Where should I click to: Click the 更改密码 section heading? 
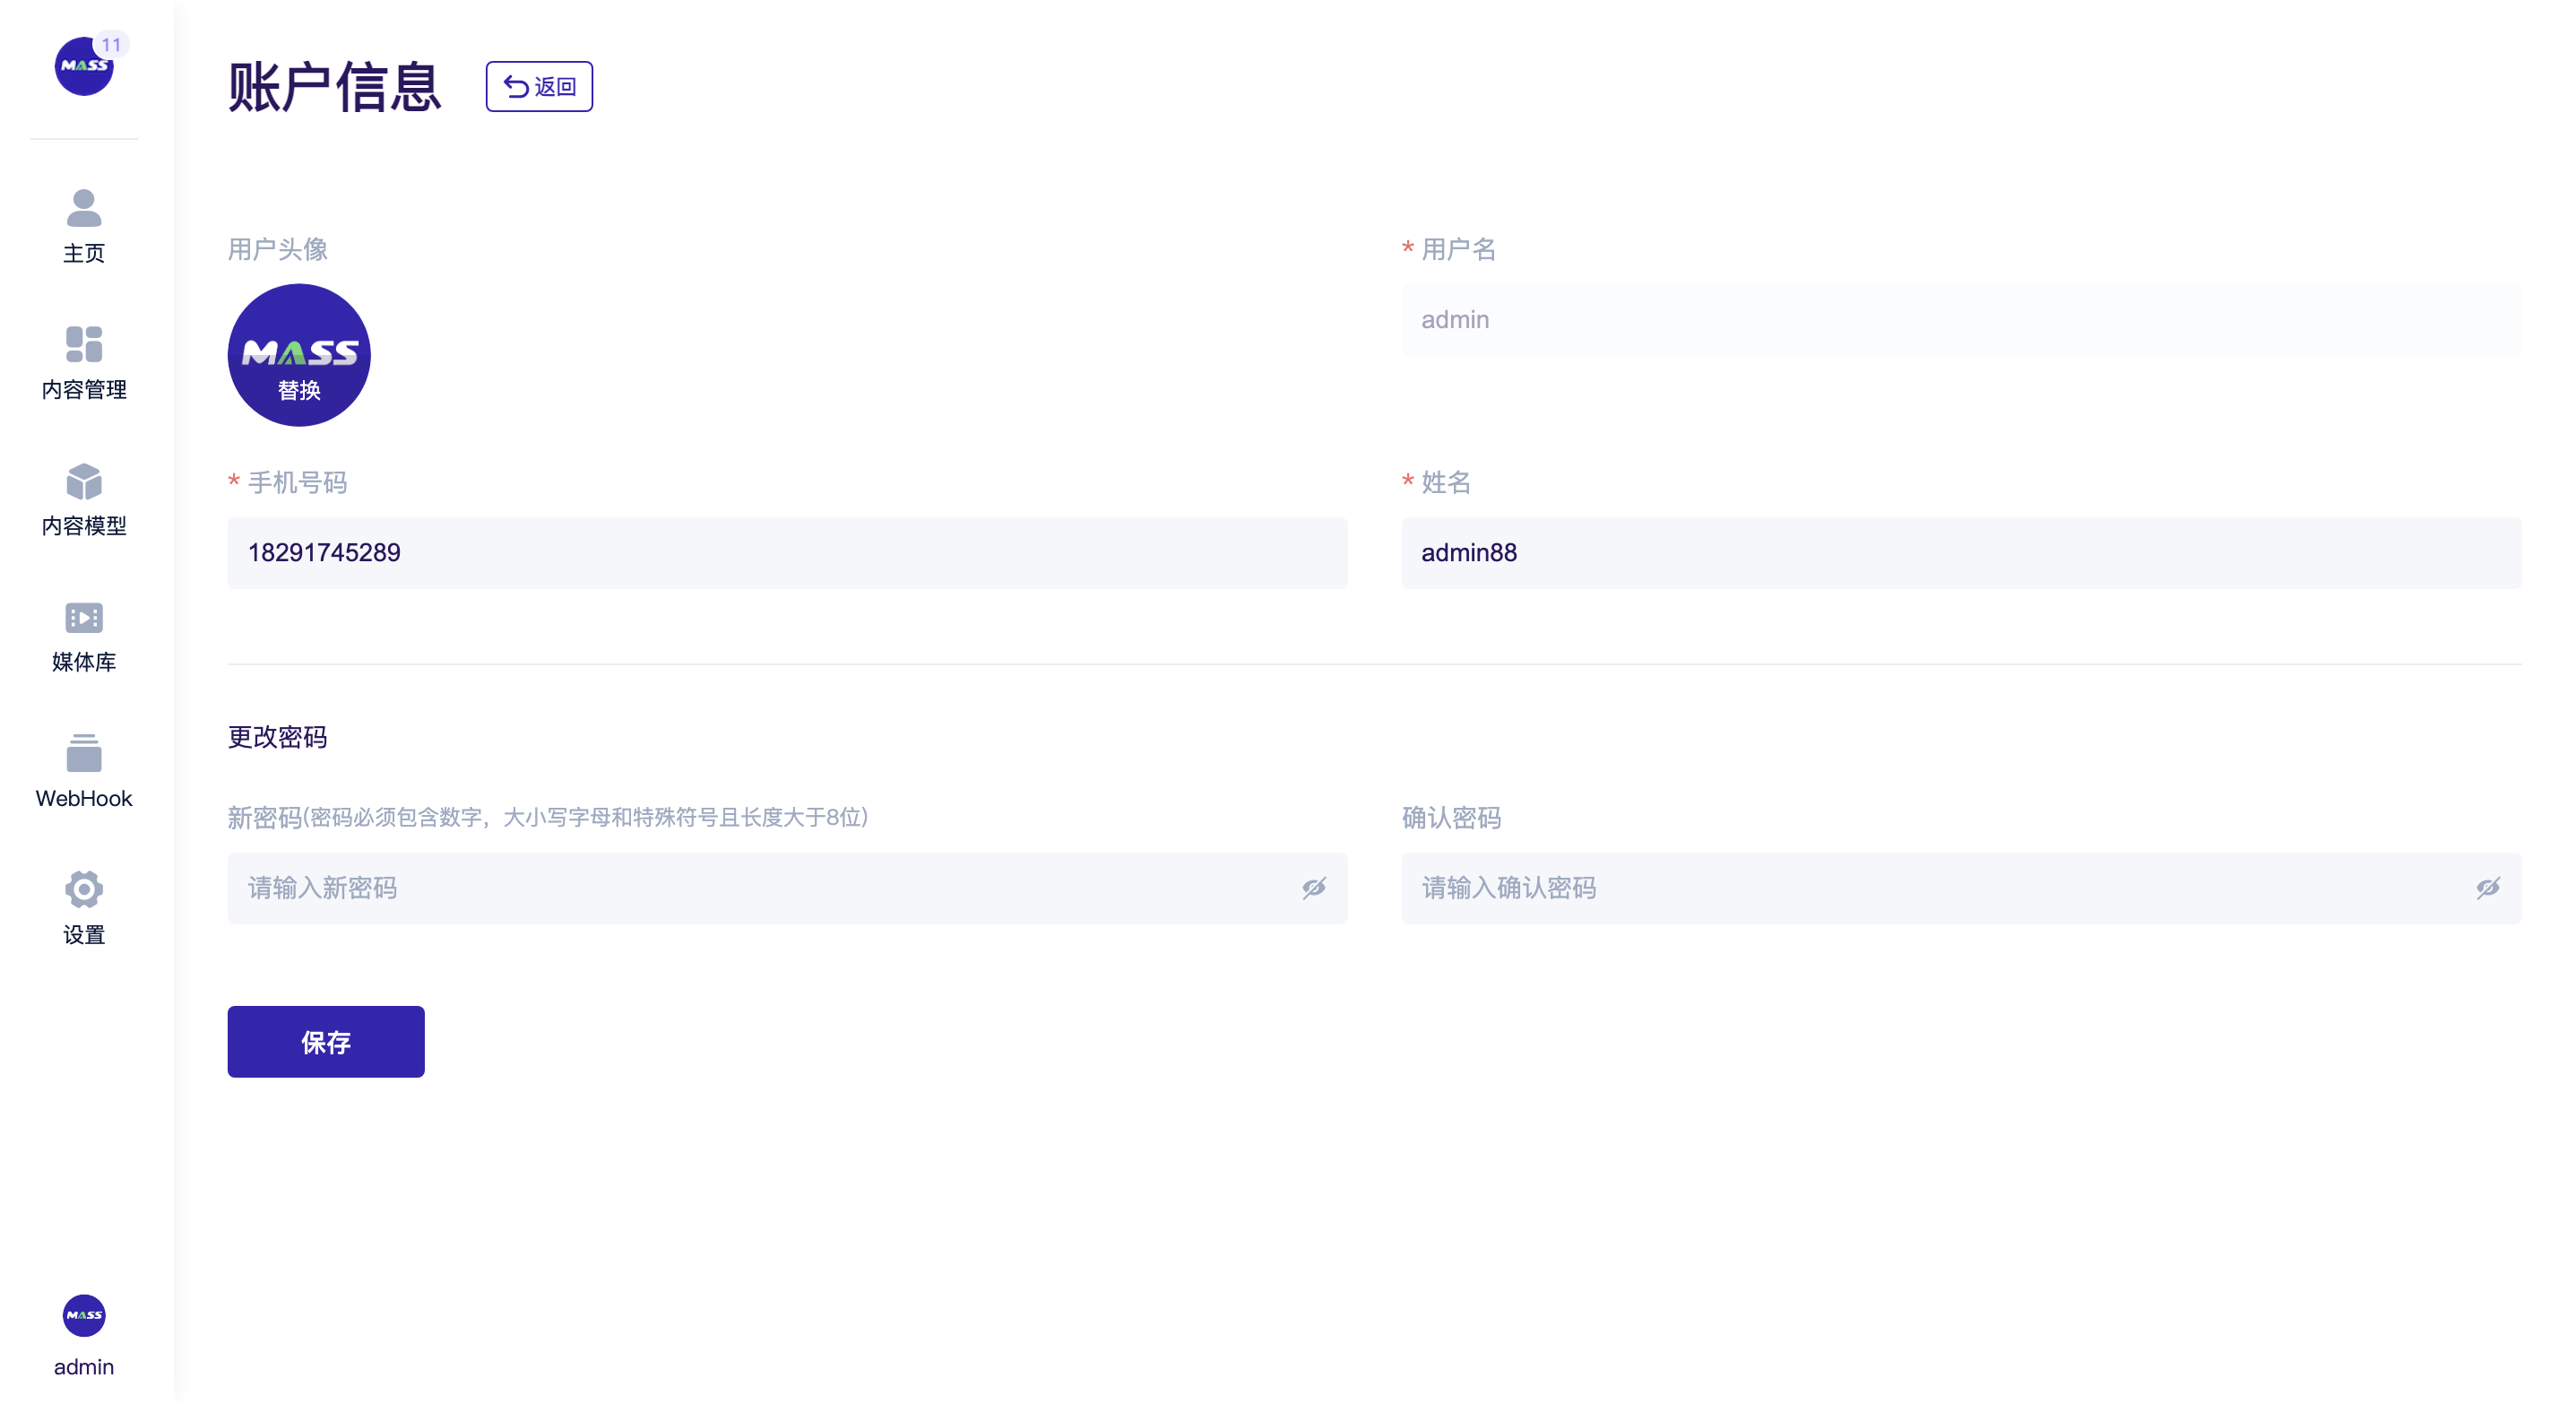tap(277, 738)
